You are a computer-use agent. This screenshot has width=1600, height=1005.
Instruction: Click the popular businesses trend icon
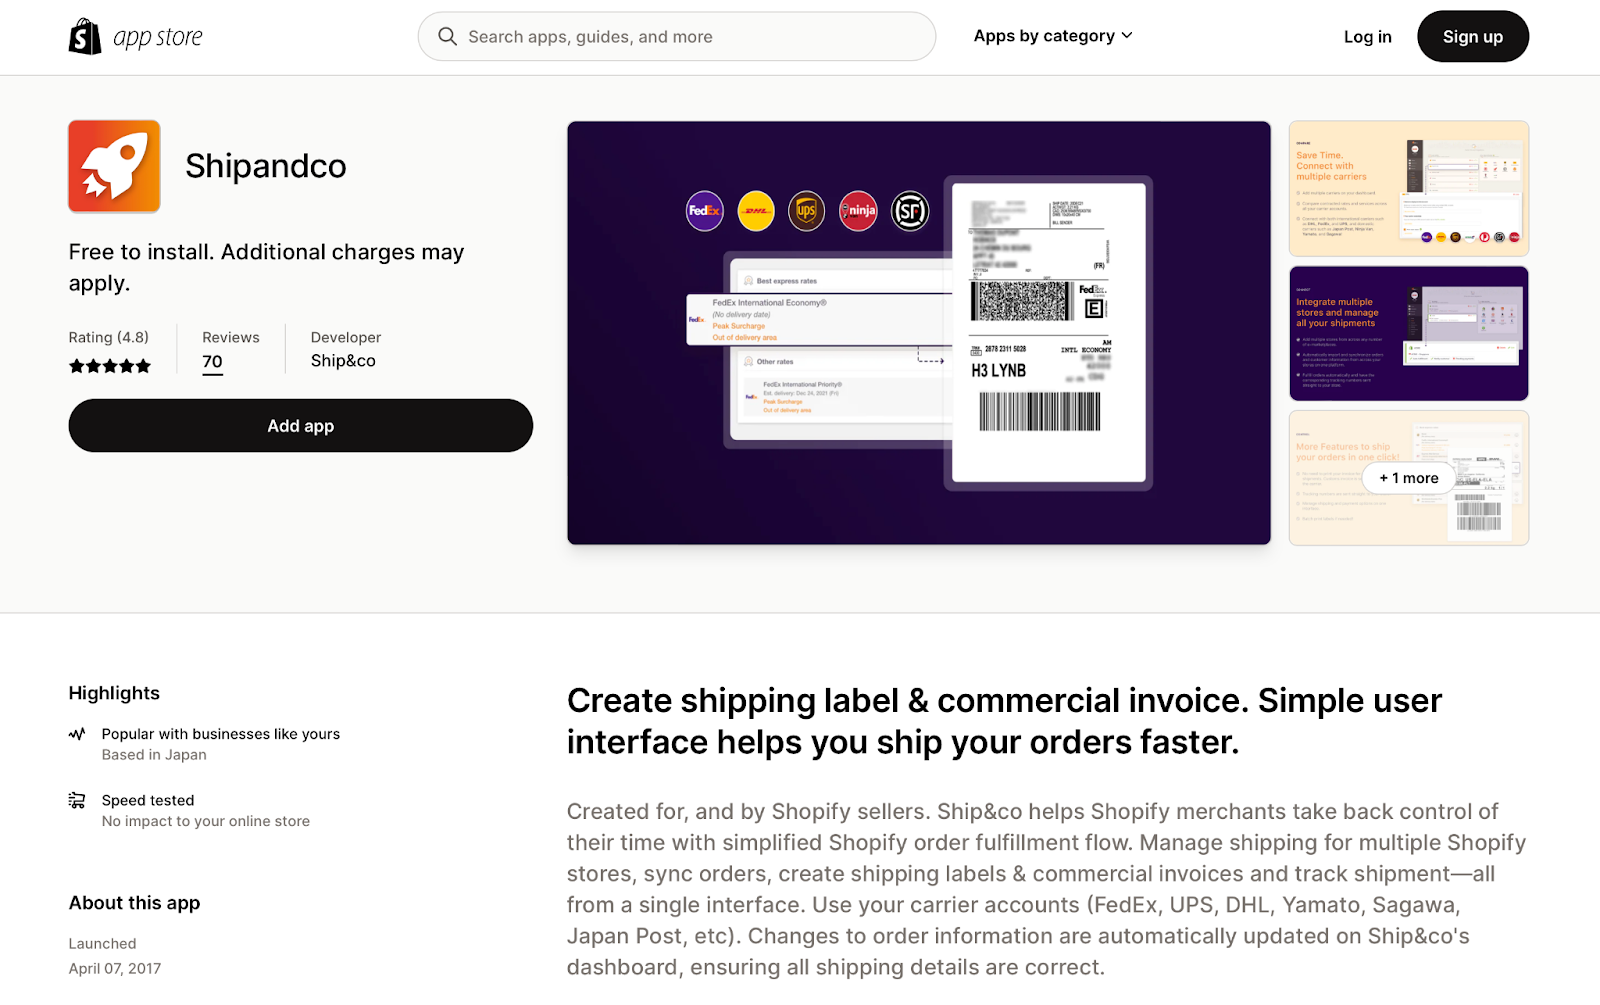click(77, 734)
